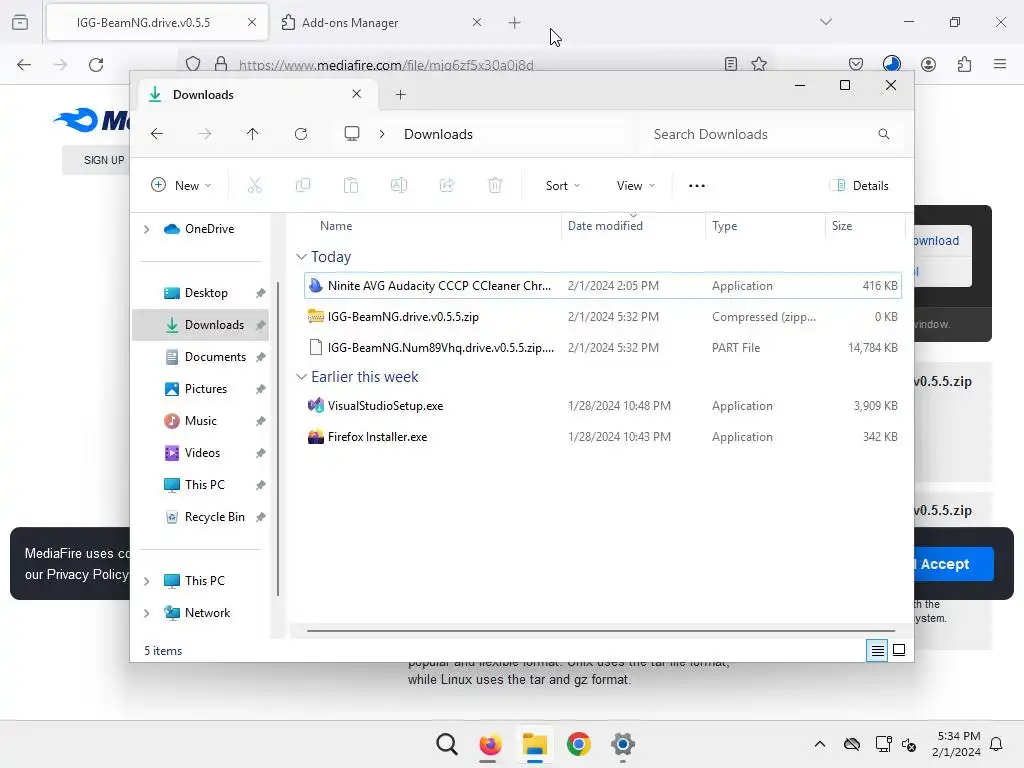Open the New item dropdown
1024x768 pixels.
coord(181,185)
